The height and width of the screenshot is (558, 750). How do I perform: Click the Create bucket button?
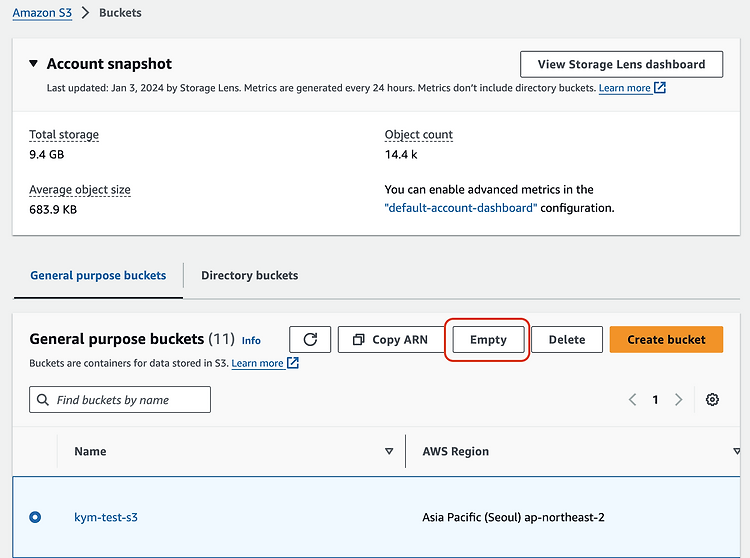(666, 339)
